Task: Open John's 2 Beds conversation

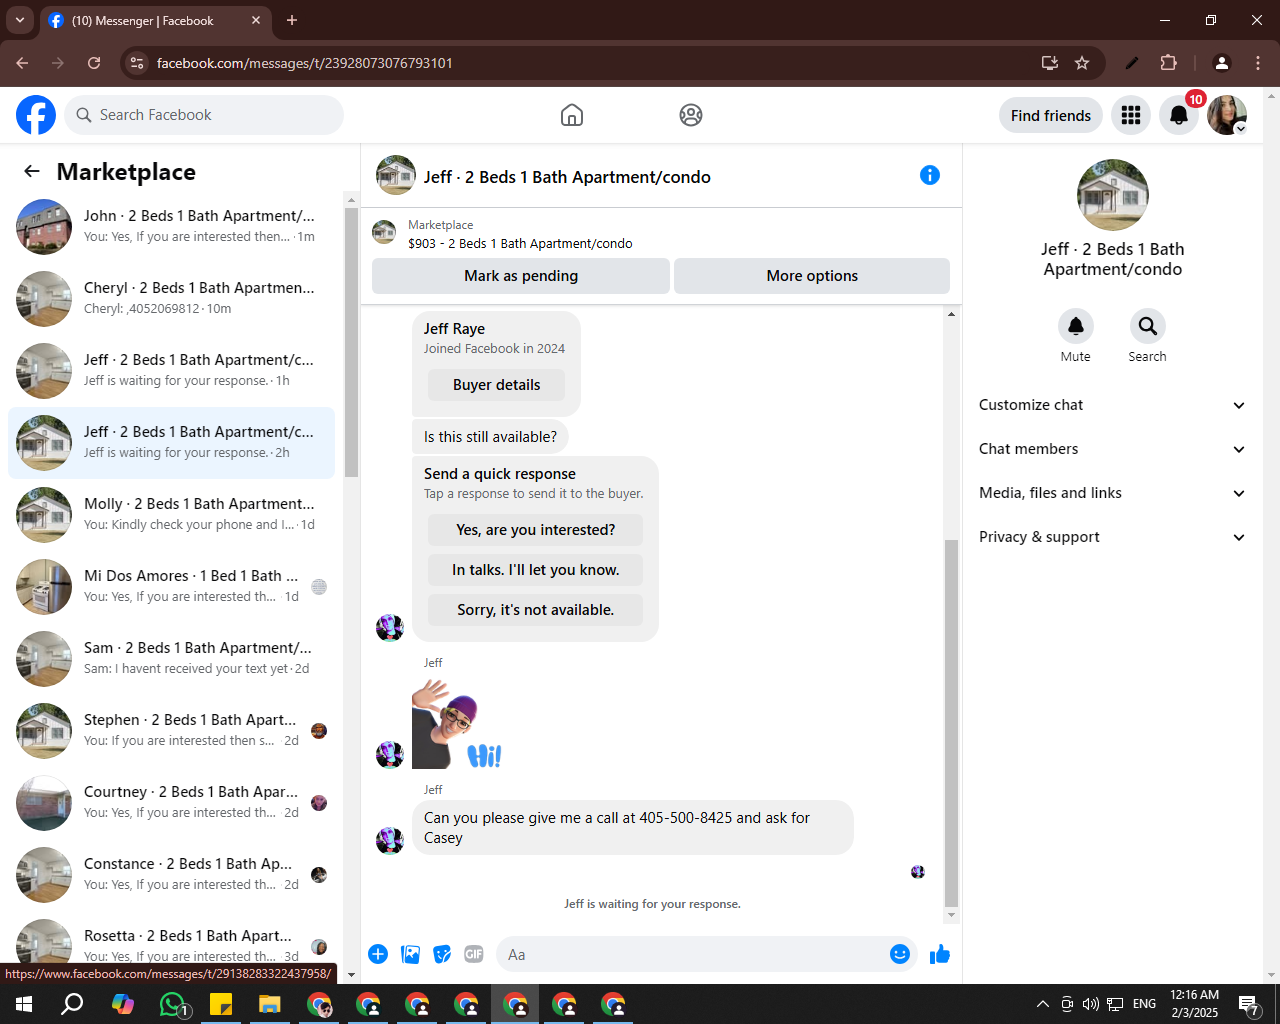Action: coord(171,227)
